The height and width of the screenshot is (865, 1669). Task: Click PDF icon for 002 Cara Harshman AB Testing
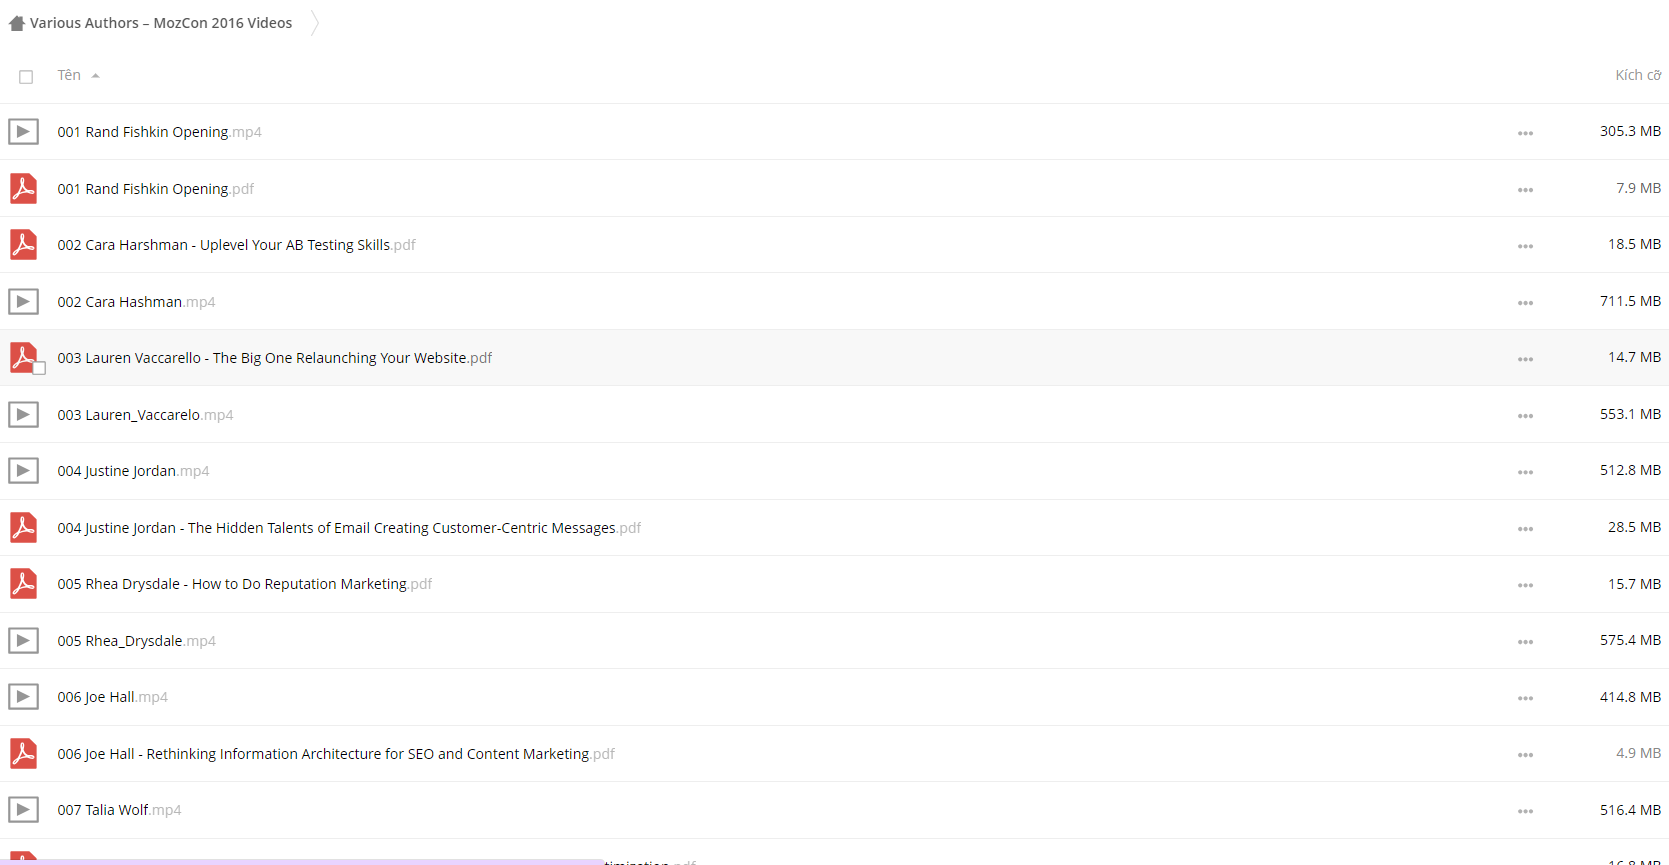pos(24,244)
